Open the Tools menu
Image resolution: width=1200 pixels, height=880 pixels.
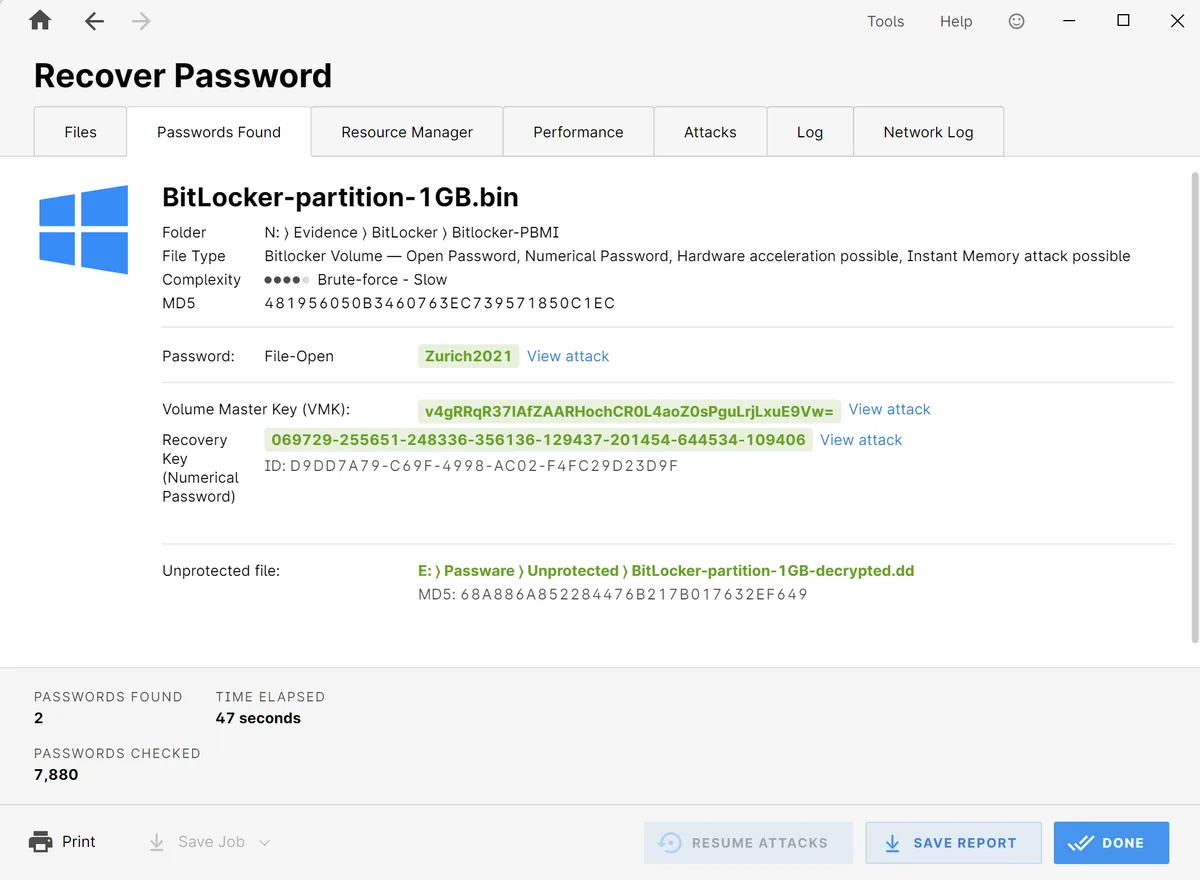[885, 21]
